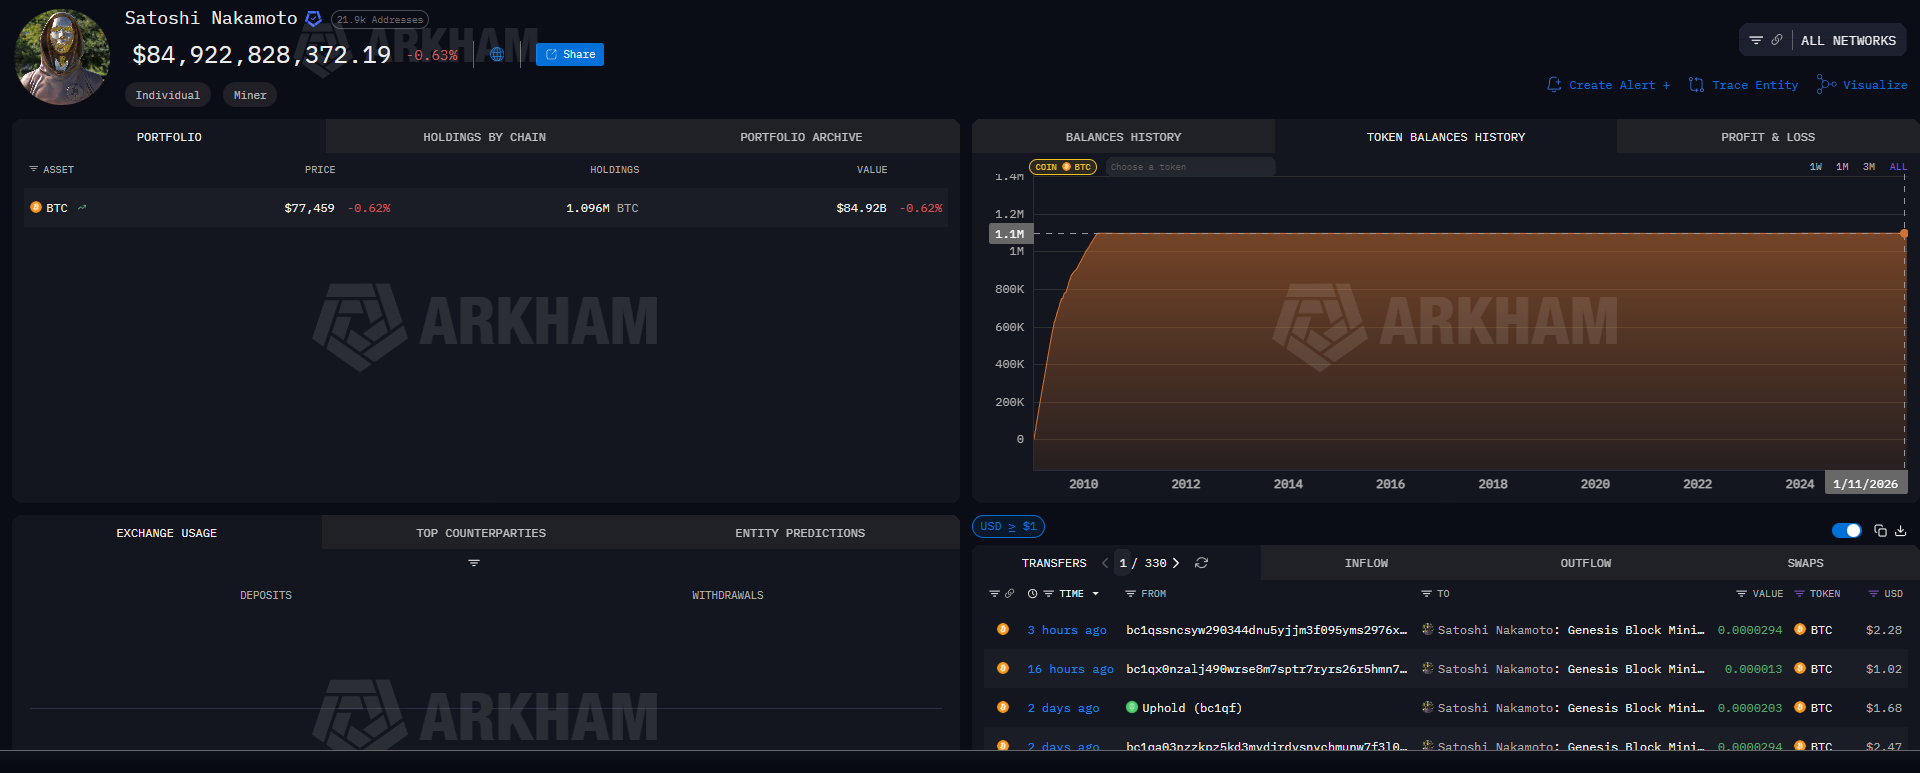Open the Time column sort dropdown
This screenshot has width=1920, height=773.
coord(1096,594)
